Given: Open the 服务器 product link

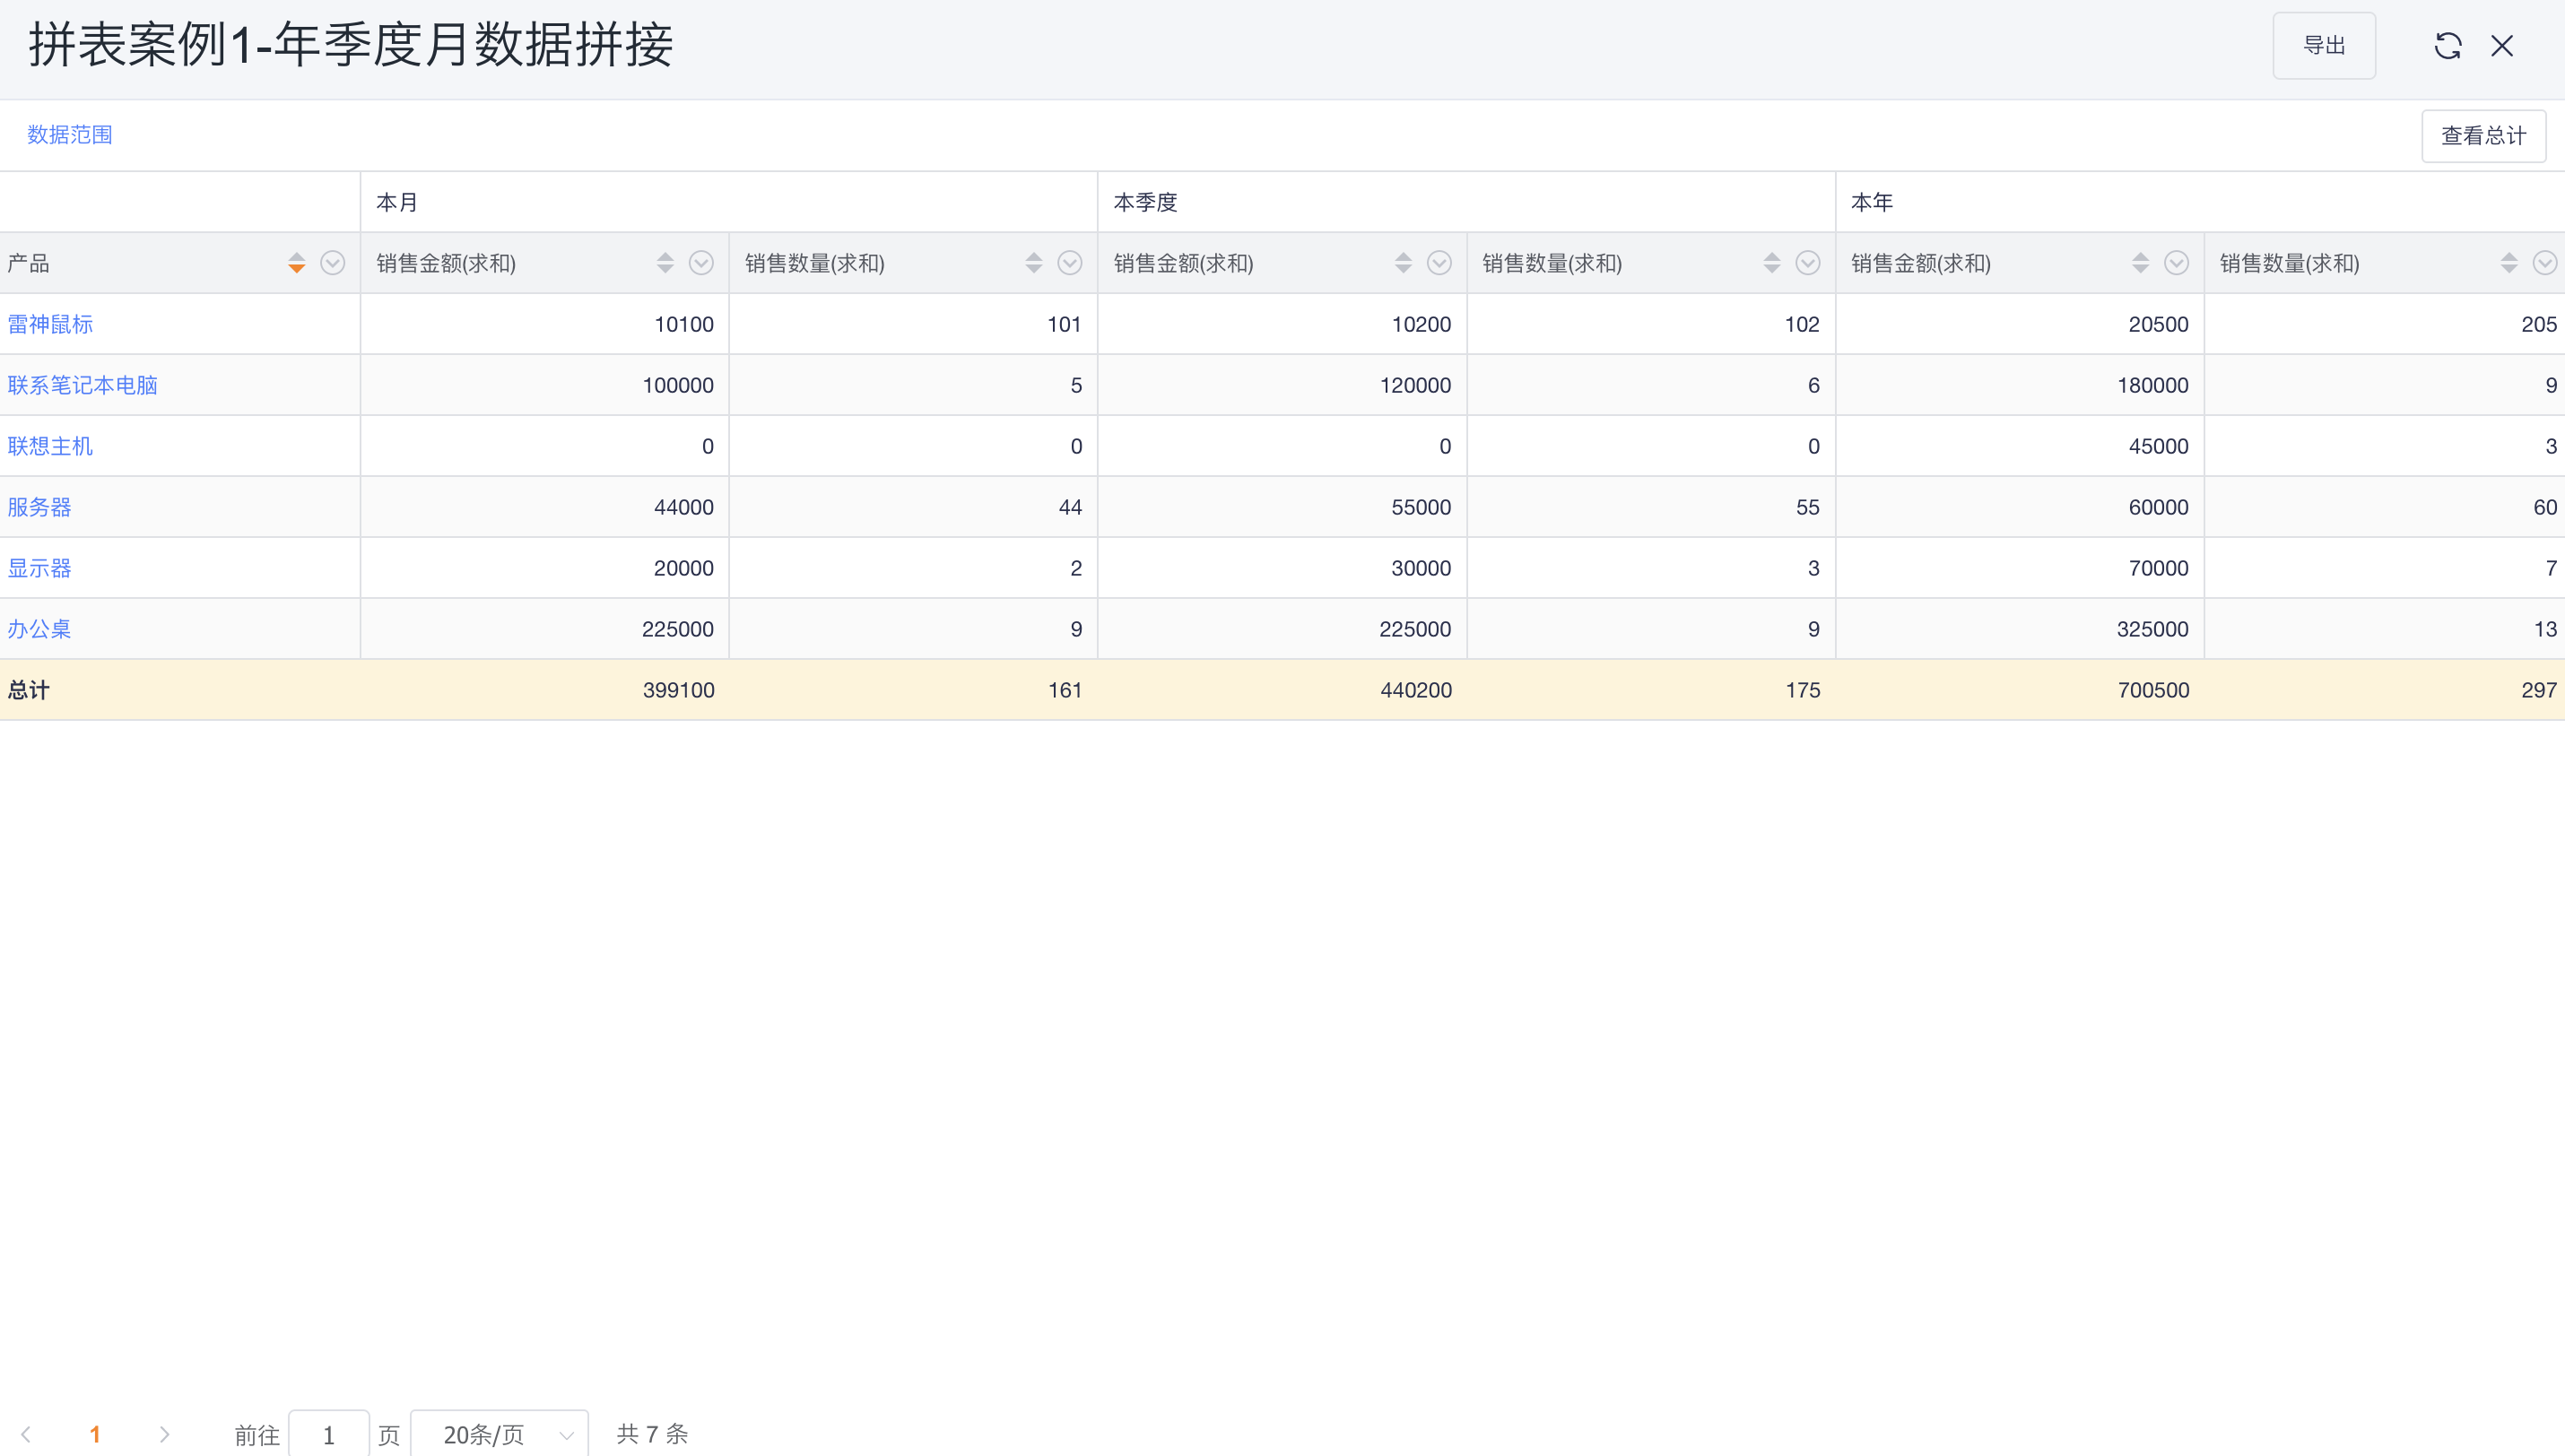Looking at the screenshot, I should (x=39, y=507).
